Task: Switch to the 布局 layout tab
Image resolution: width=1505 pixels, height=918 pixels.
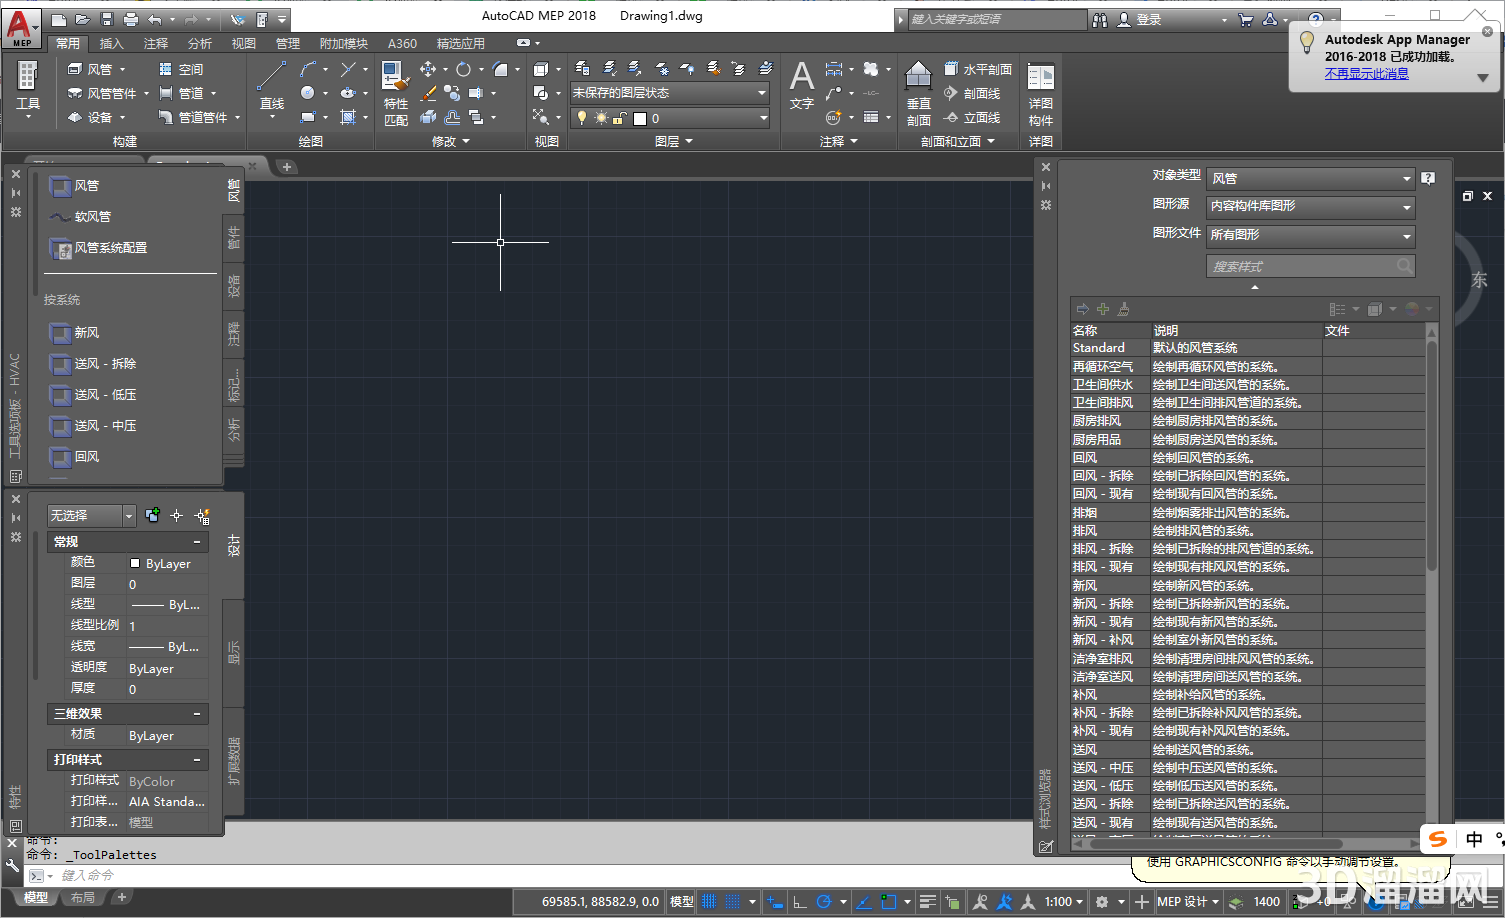Action: click(82, 898)
